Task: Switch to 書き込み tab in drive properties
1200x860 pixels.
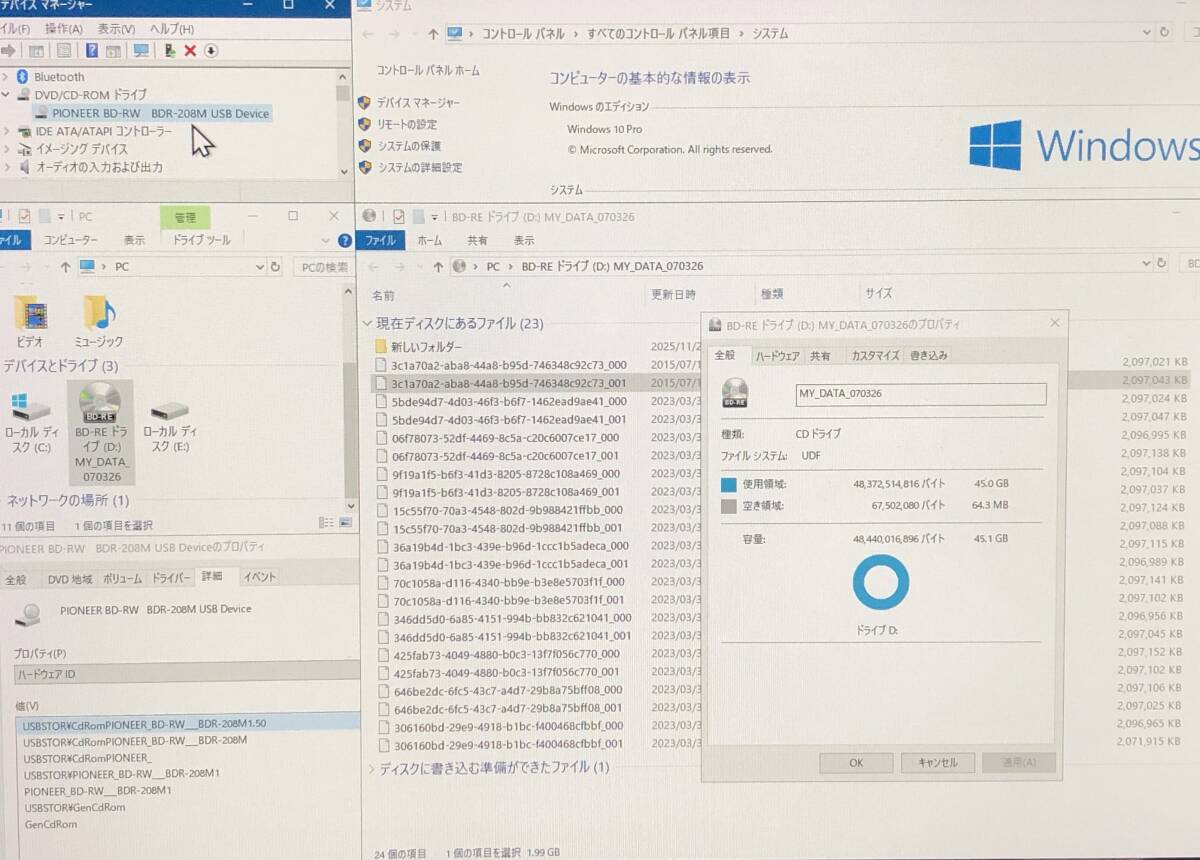Action: [x=928, y=355]
